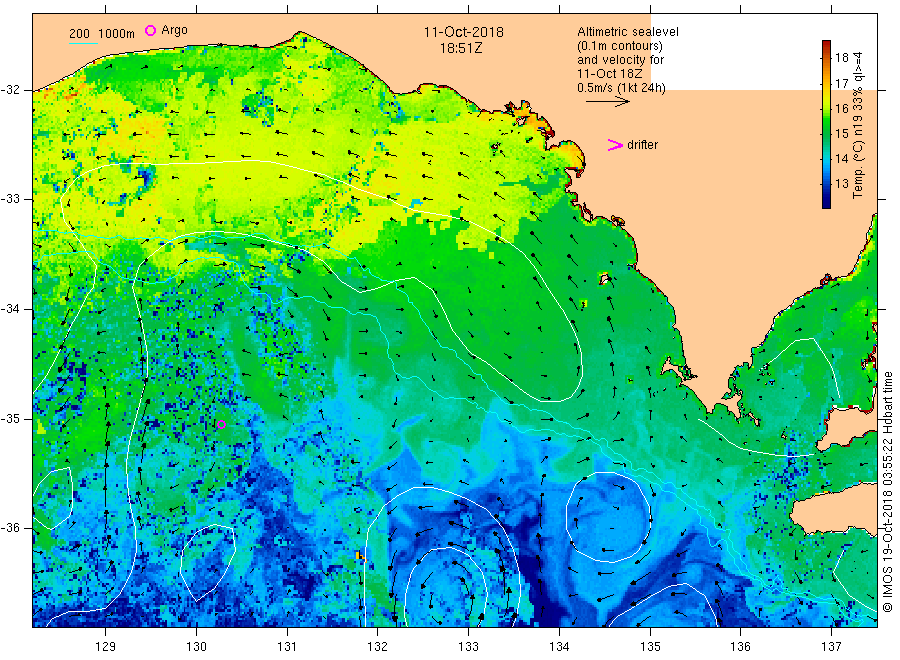Click the small yellow marker near 132 longitude
Image resolution: width=900 pixels, height=660 pixels.
pos(360,557)
